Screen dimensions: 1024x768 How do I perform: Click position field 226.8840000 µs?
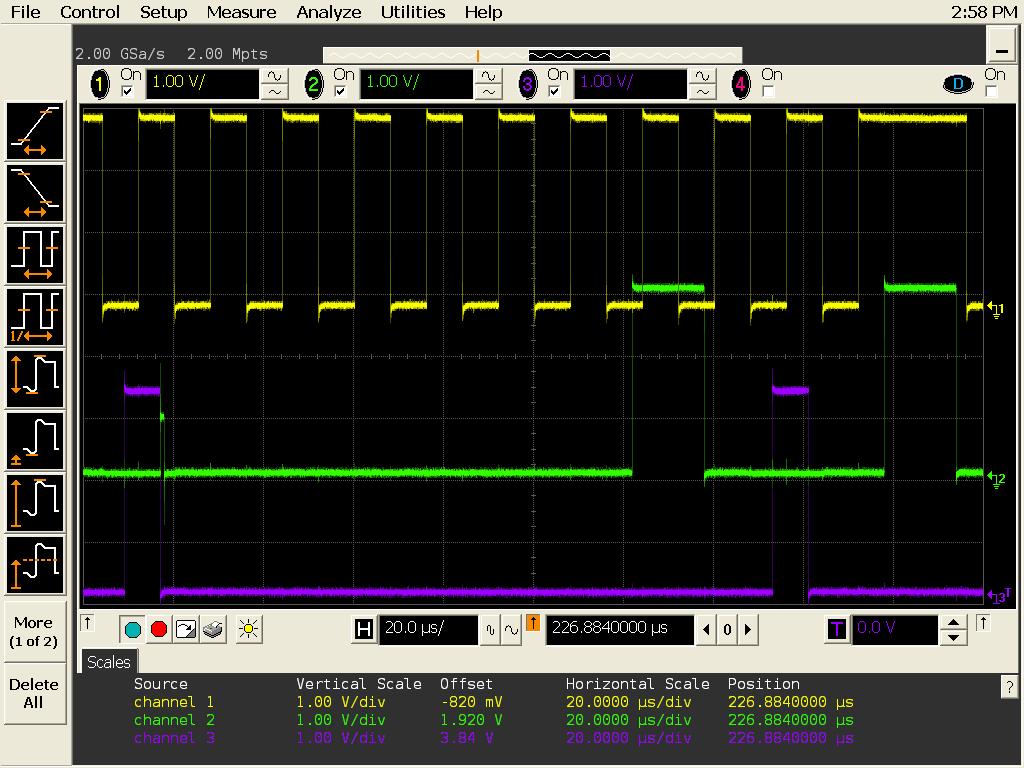[619, 630]
